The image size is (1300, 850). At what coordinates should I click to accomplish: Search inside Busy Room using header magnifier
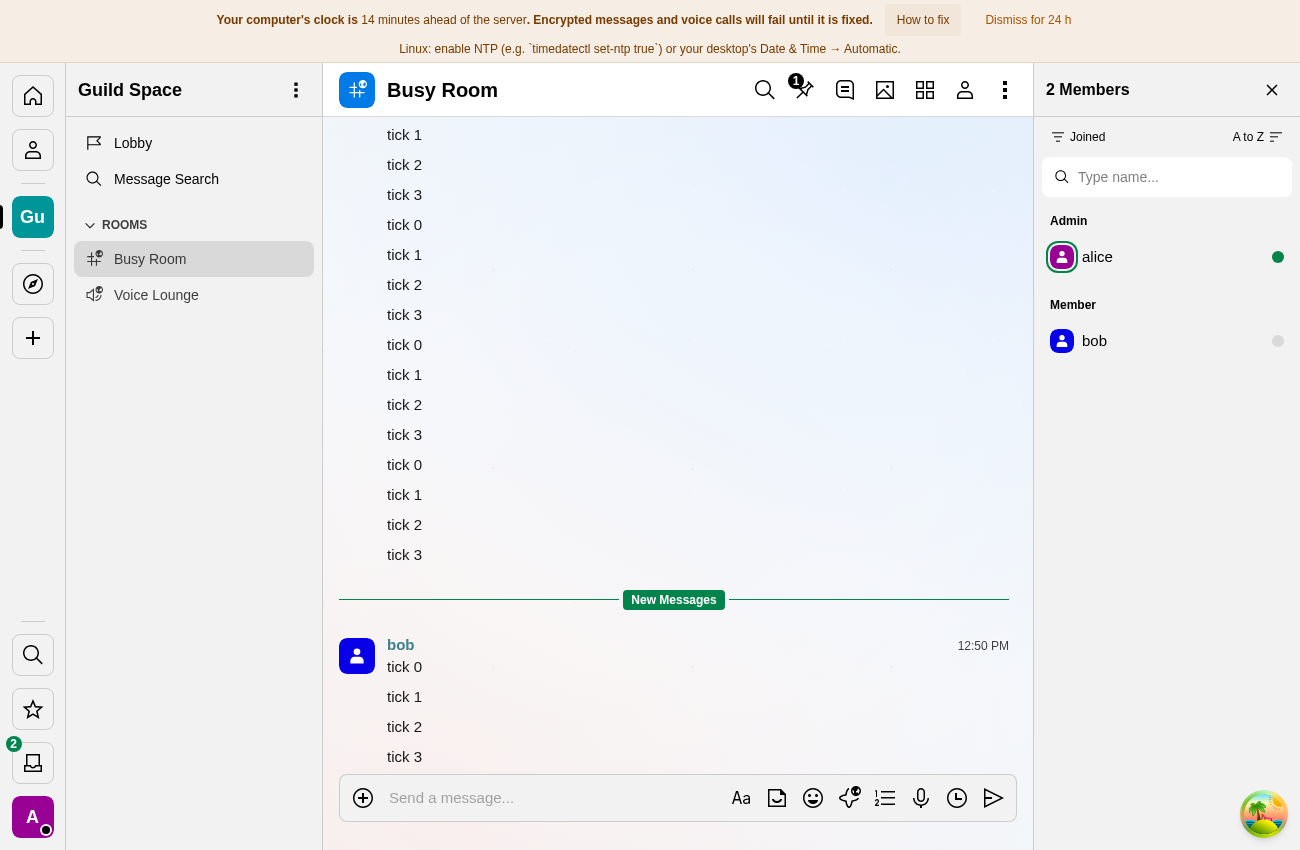765,90
